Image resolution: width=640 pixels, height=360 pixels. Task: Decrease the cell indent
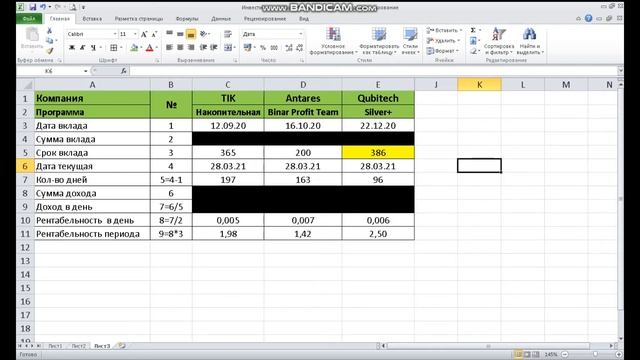[203, 48]
